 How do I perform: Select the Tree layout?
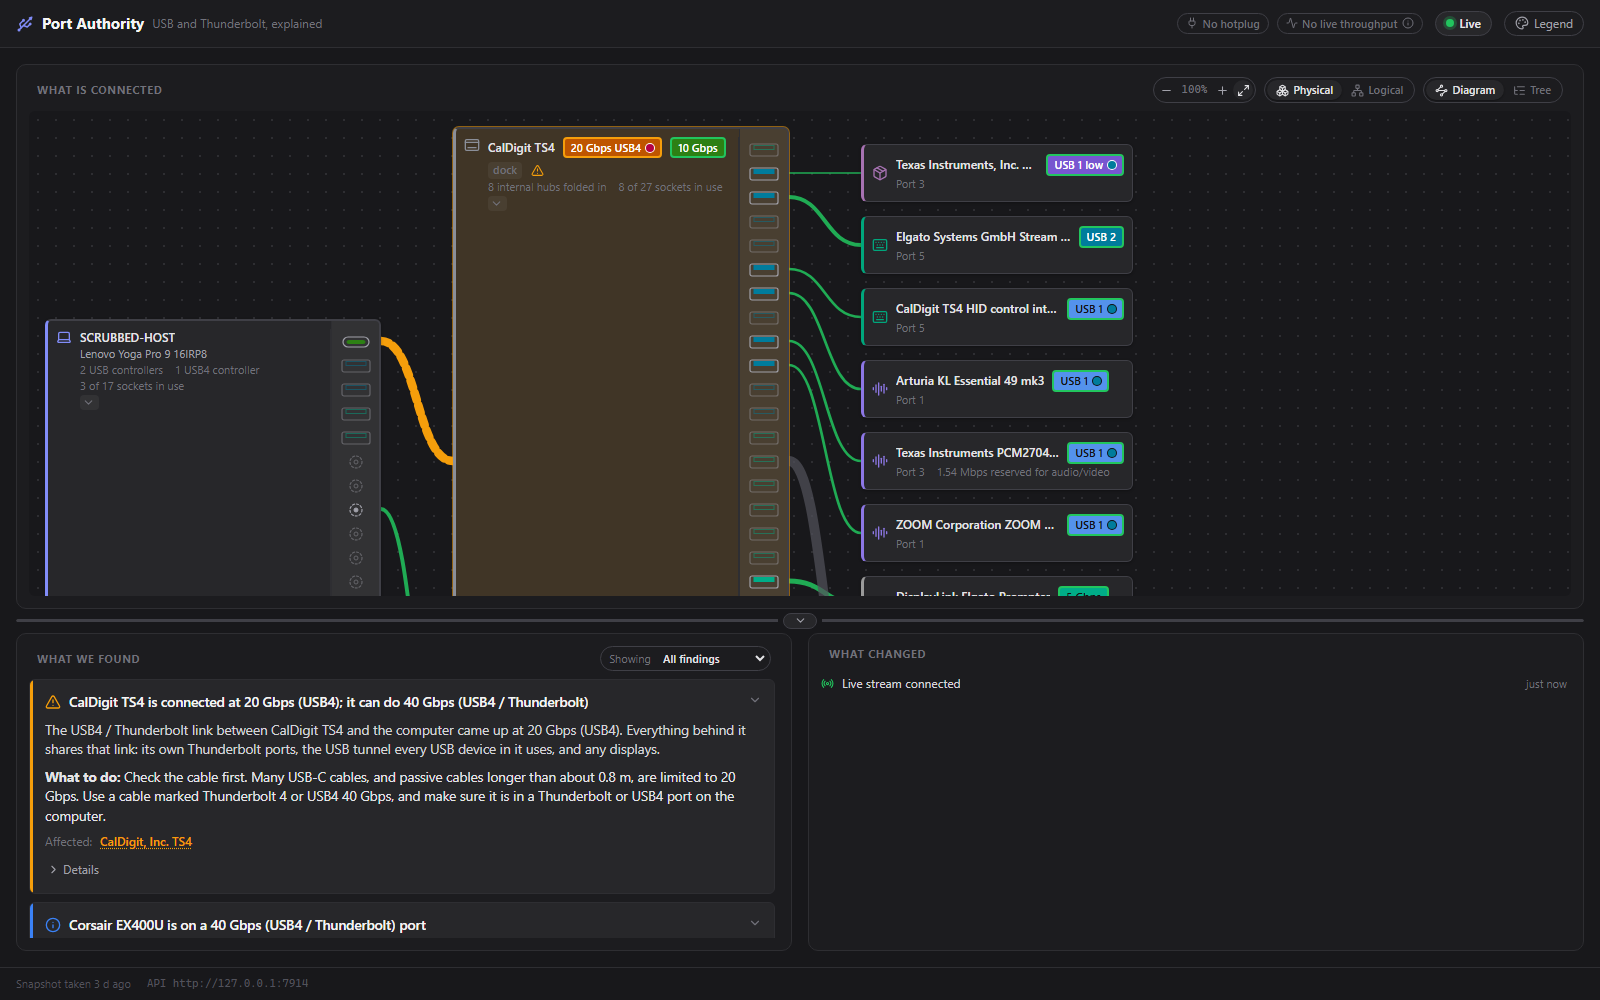point(1532,90)
